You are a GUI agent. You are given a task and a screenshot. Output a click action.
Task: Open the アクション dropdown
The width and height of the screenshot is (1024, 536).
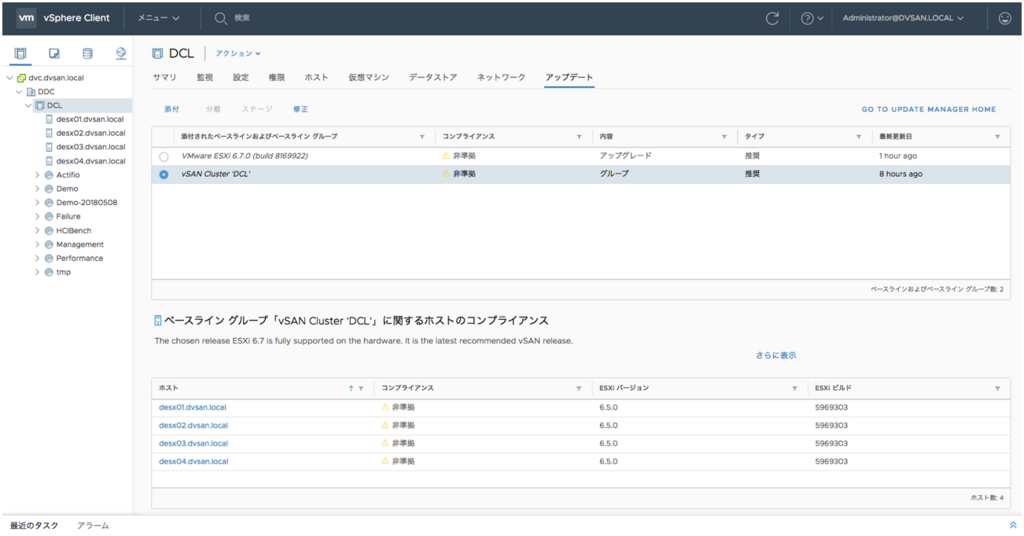238,54
